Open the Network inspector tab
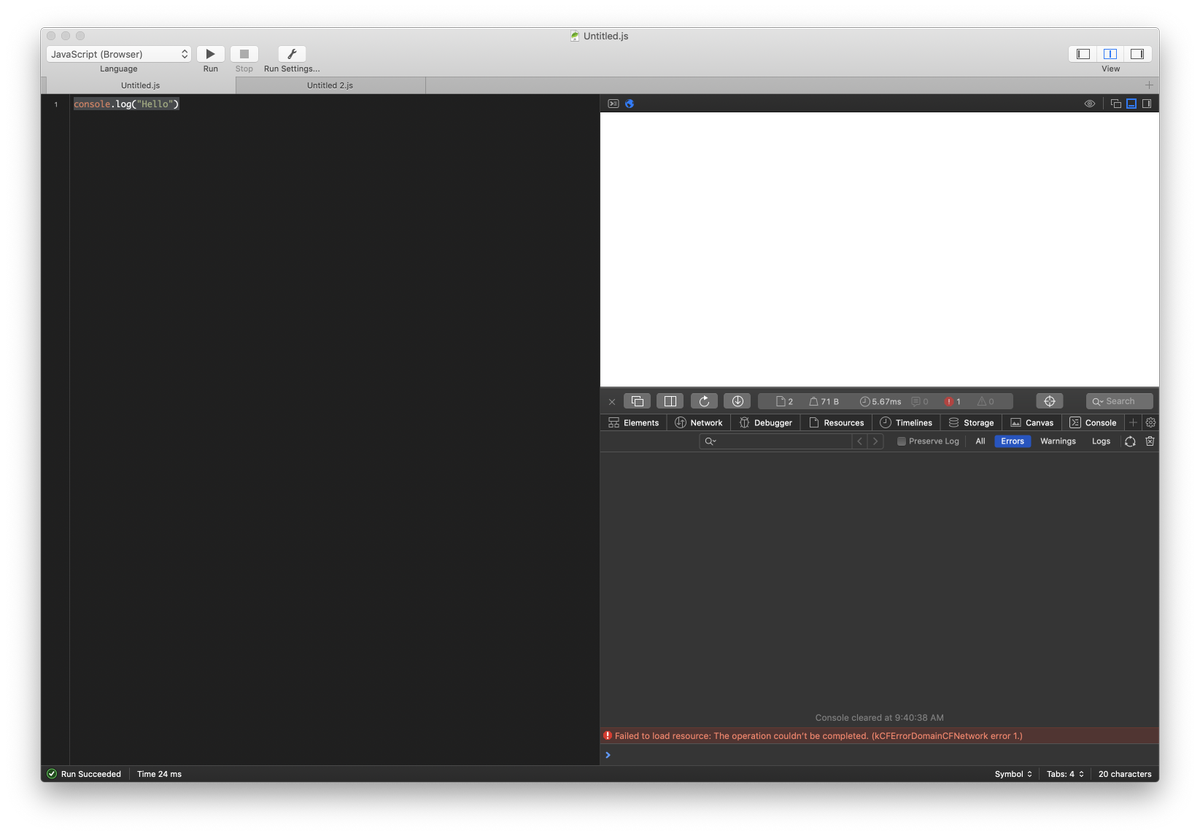This screenshot has width=1200, height=836. coord(698,422)
